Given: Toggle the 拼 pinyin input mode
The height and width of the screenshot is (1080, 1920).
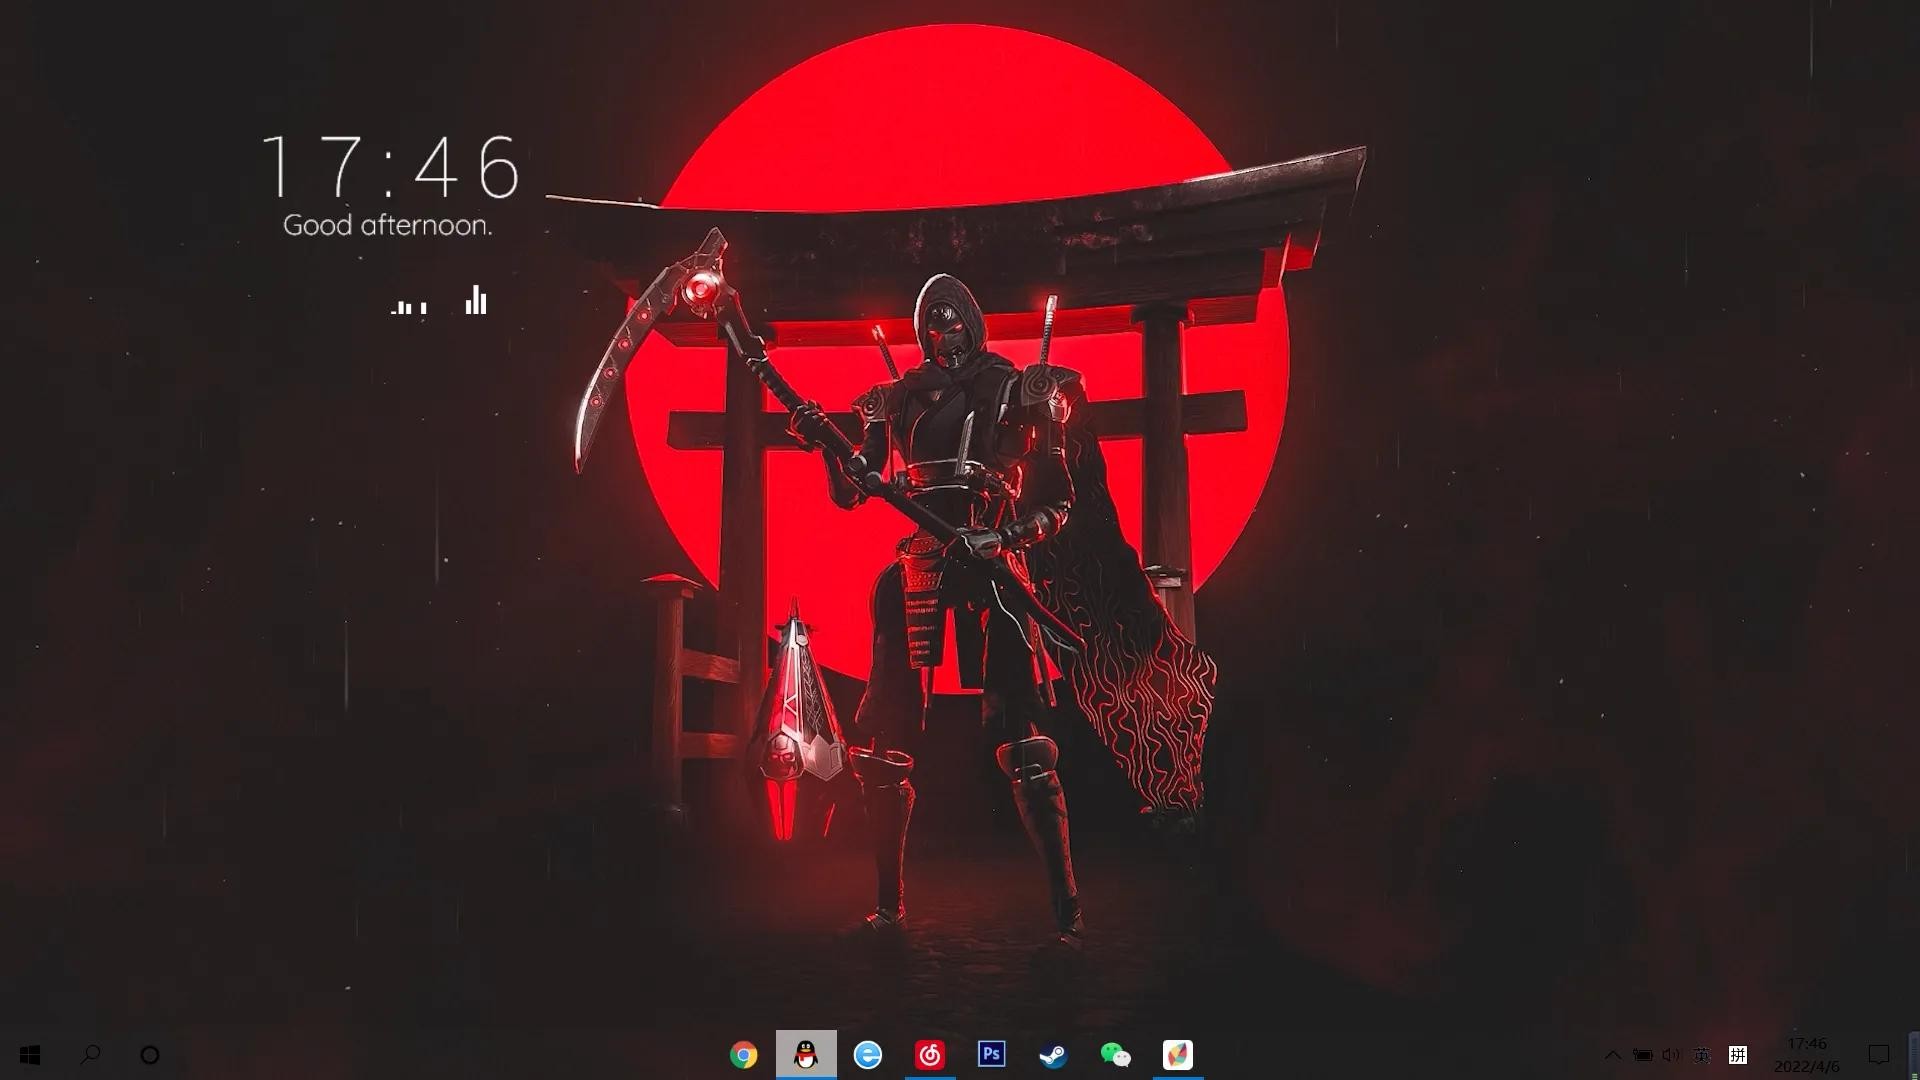Looking at the screenshot, I should [1738, 1055].
